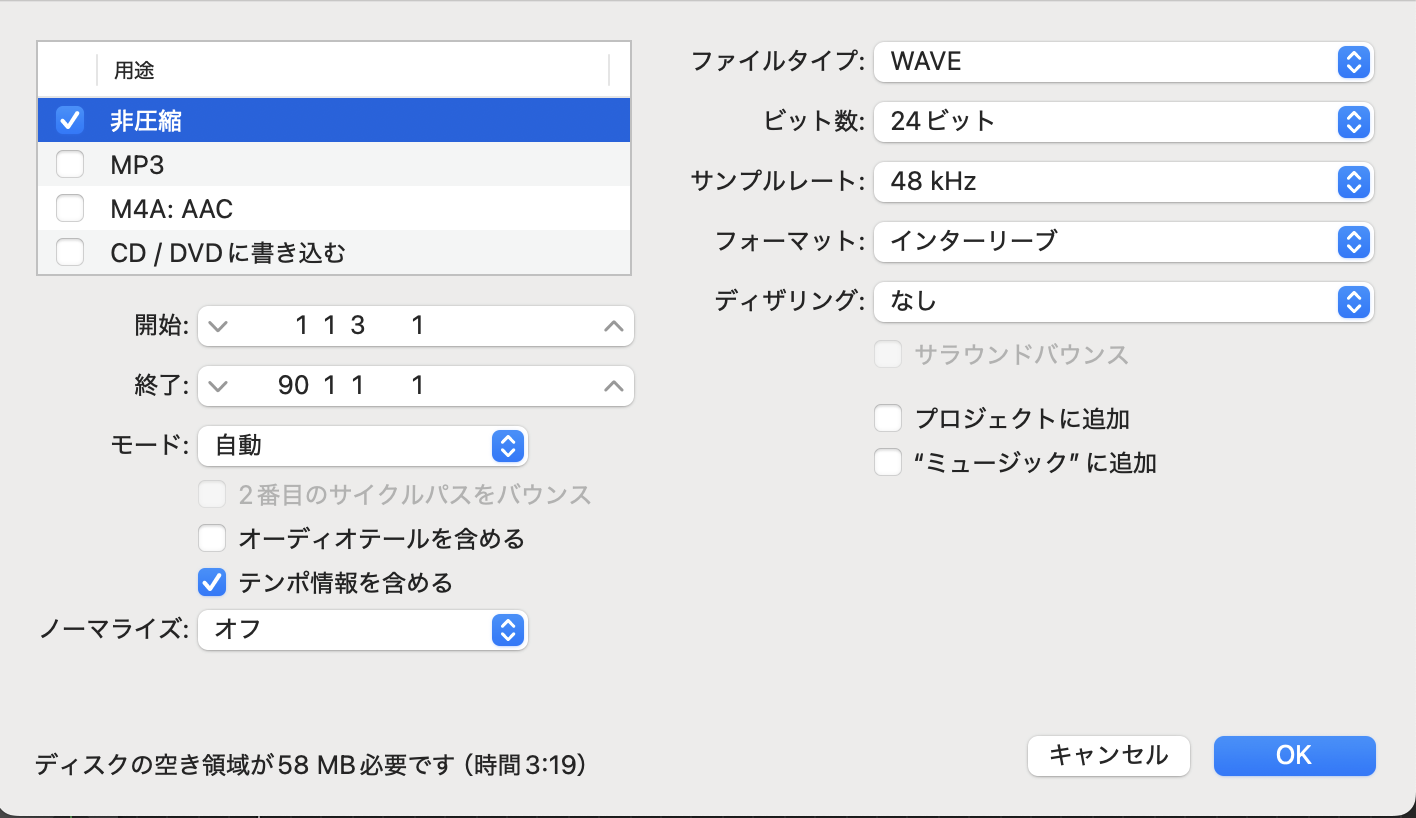Open the ノーマライズ dropdown showing オフ
The width and height of the screenshot is (1416, 818).
[x=363, y=629]
